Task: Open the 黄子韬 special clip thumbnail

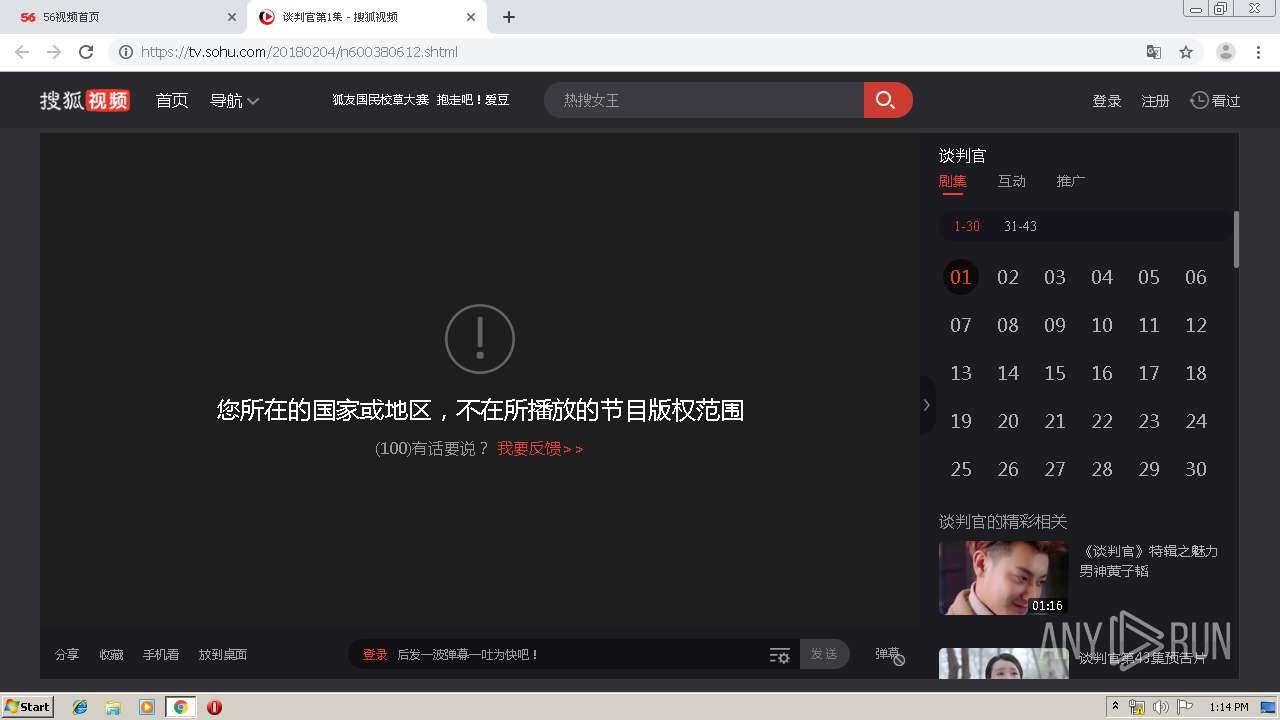Action: pyautogui.click(x=1003, y=578)
